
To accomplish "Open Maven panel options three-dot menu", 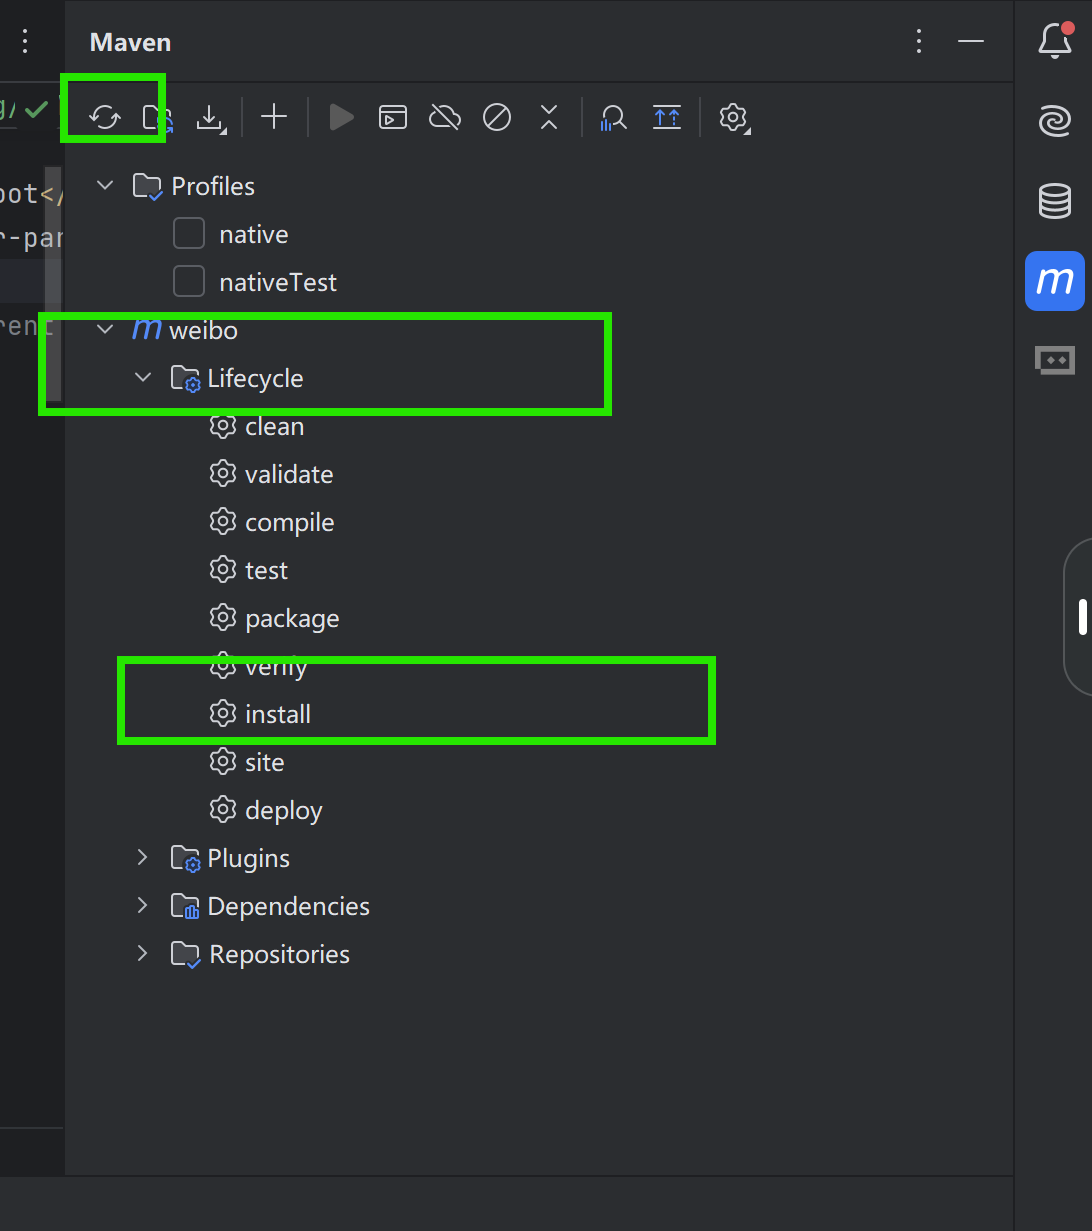I will 918,41.
